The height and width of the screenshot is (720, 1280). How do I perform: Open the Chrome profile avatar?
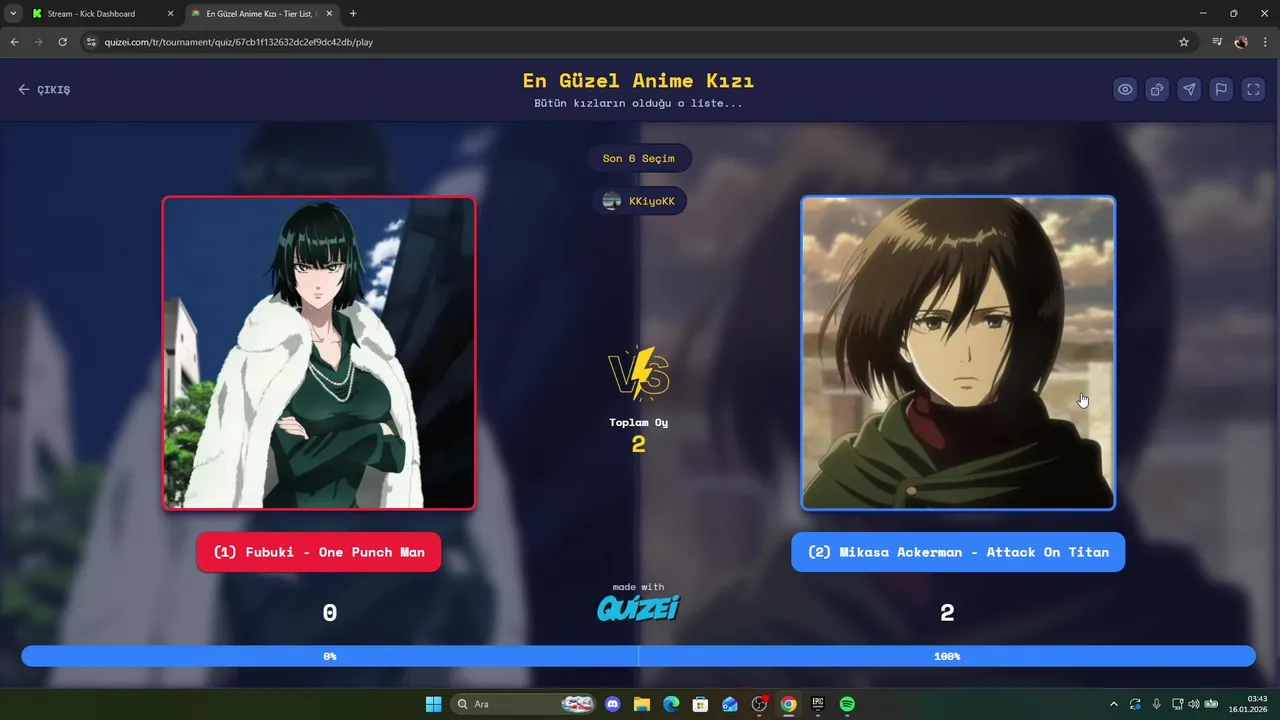point(1241,42)
